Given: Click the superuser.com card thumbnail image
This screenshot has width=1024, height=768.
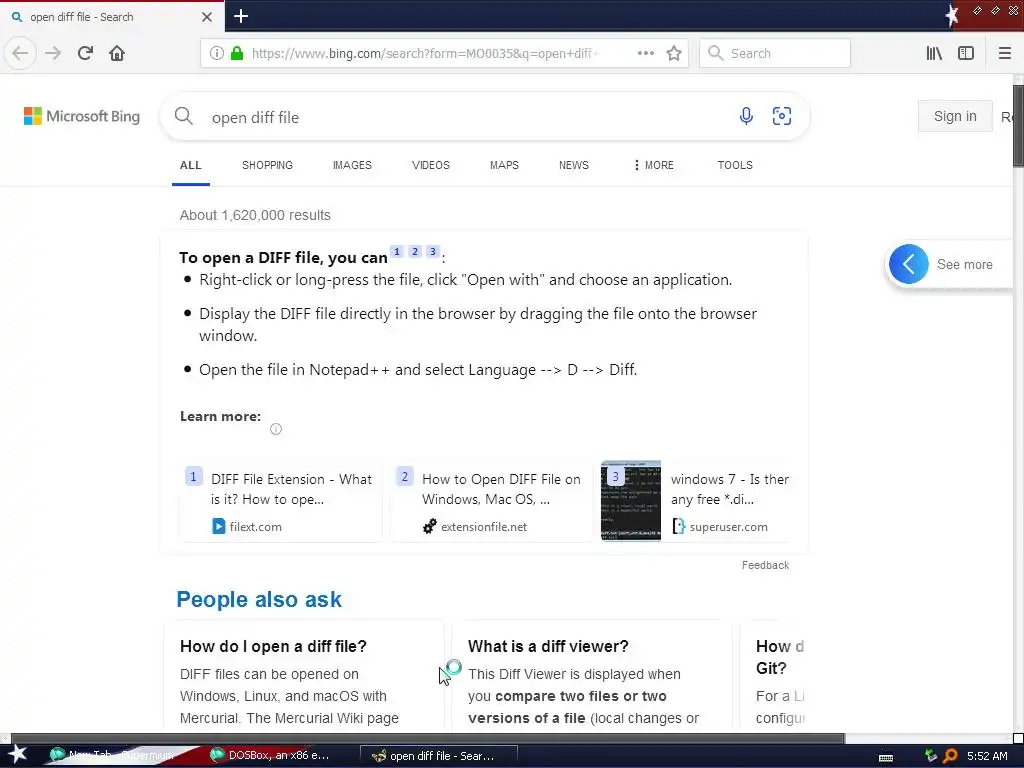Looking at the screenshot, I should coord(631,501).
